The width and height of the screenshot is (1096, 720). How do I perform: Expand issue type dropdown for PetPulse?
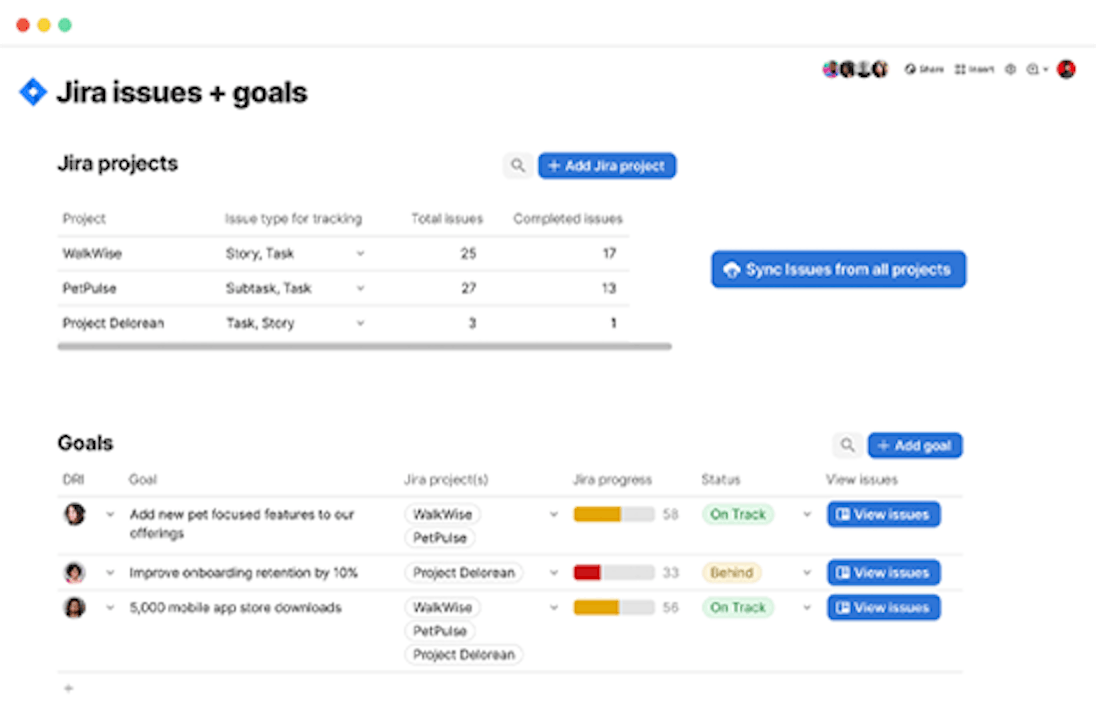click(x=360, y=288)
